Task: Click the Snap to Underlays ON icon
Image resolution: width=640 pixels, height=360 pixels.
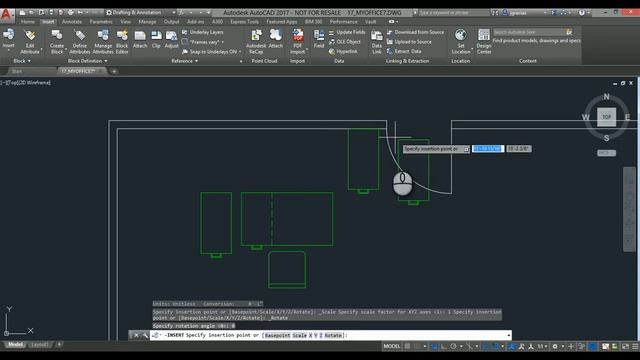Action: (185, 52)
